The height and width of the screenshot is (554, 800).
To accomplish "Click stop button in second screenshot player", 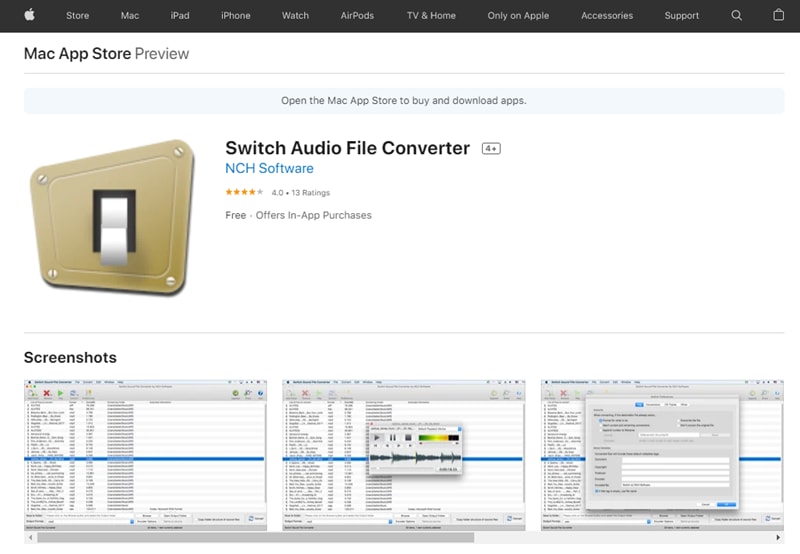I will tap(408, 438).
